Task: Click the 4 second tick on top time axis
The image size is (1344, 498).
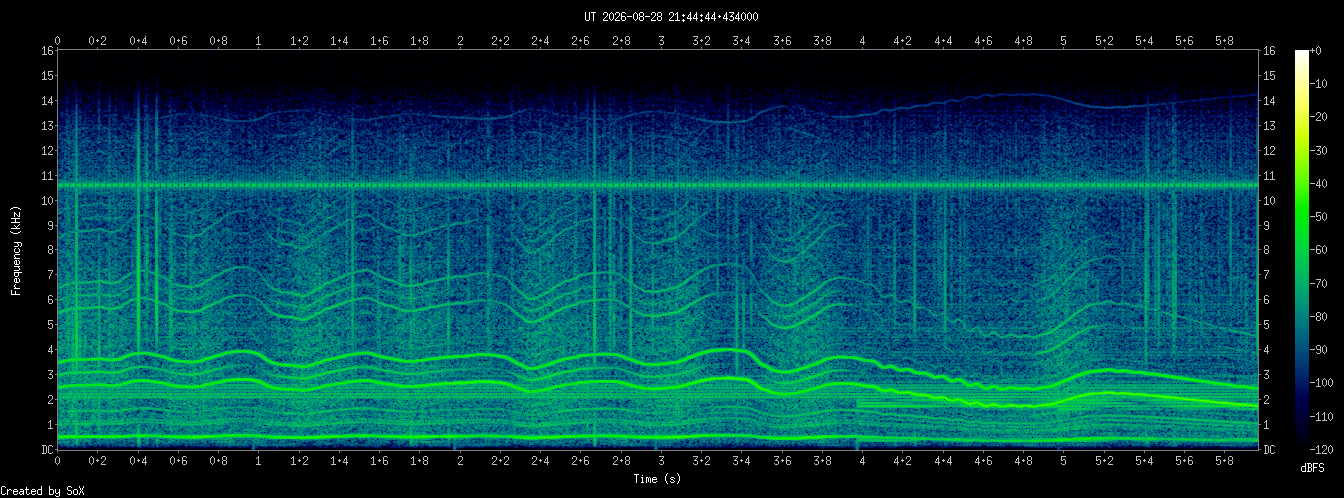Action: pyautogui.click(x=862, y=41)
